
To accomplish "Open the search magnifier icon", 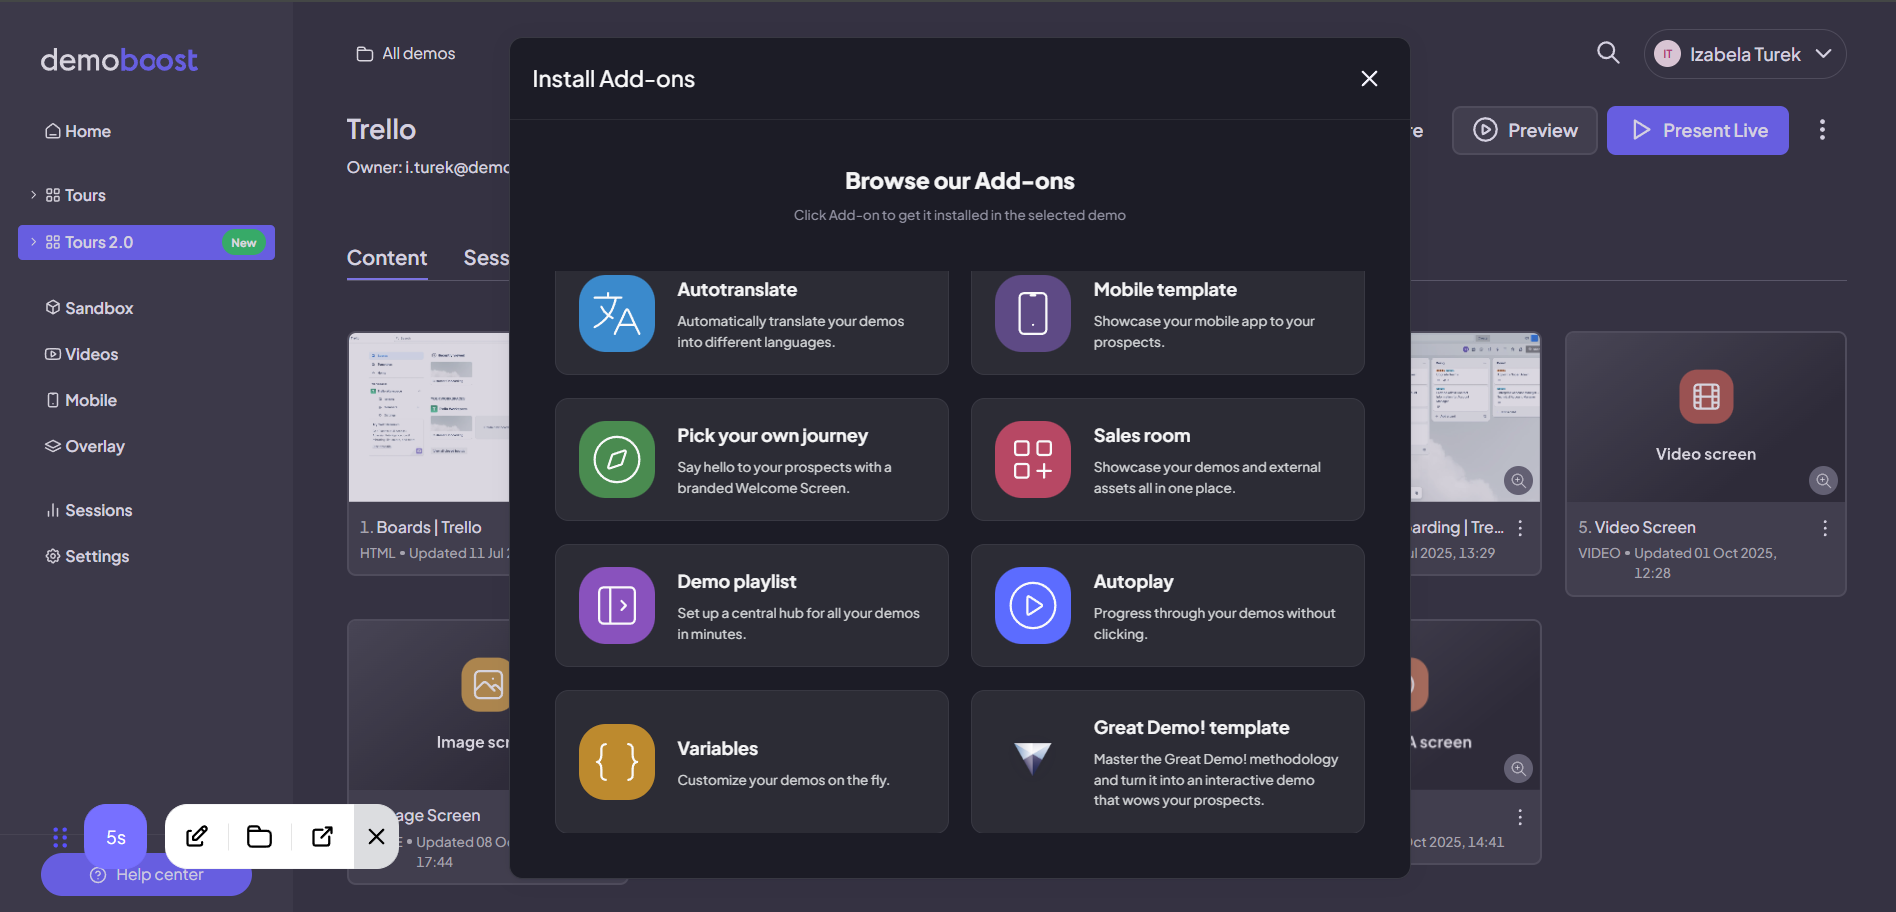I will (x=1608, y=53).
